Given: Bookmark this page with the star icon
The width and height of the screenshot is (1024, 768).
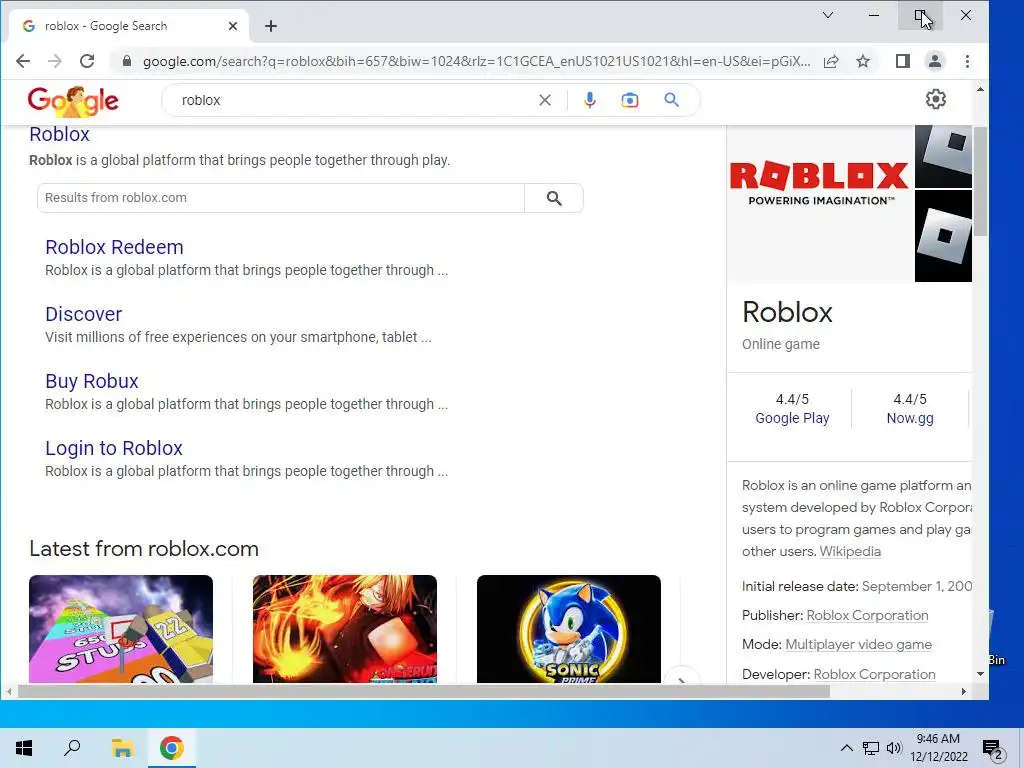Looking at the screenshot, I should pyautogui.click(x=863, y=61).
